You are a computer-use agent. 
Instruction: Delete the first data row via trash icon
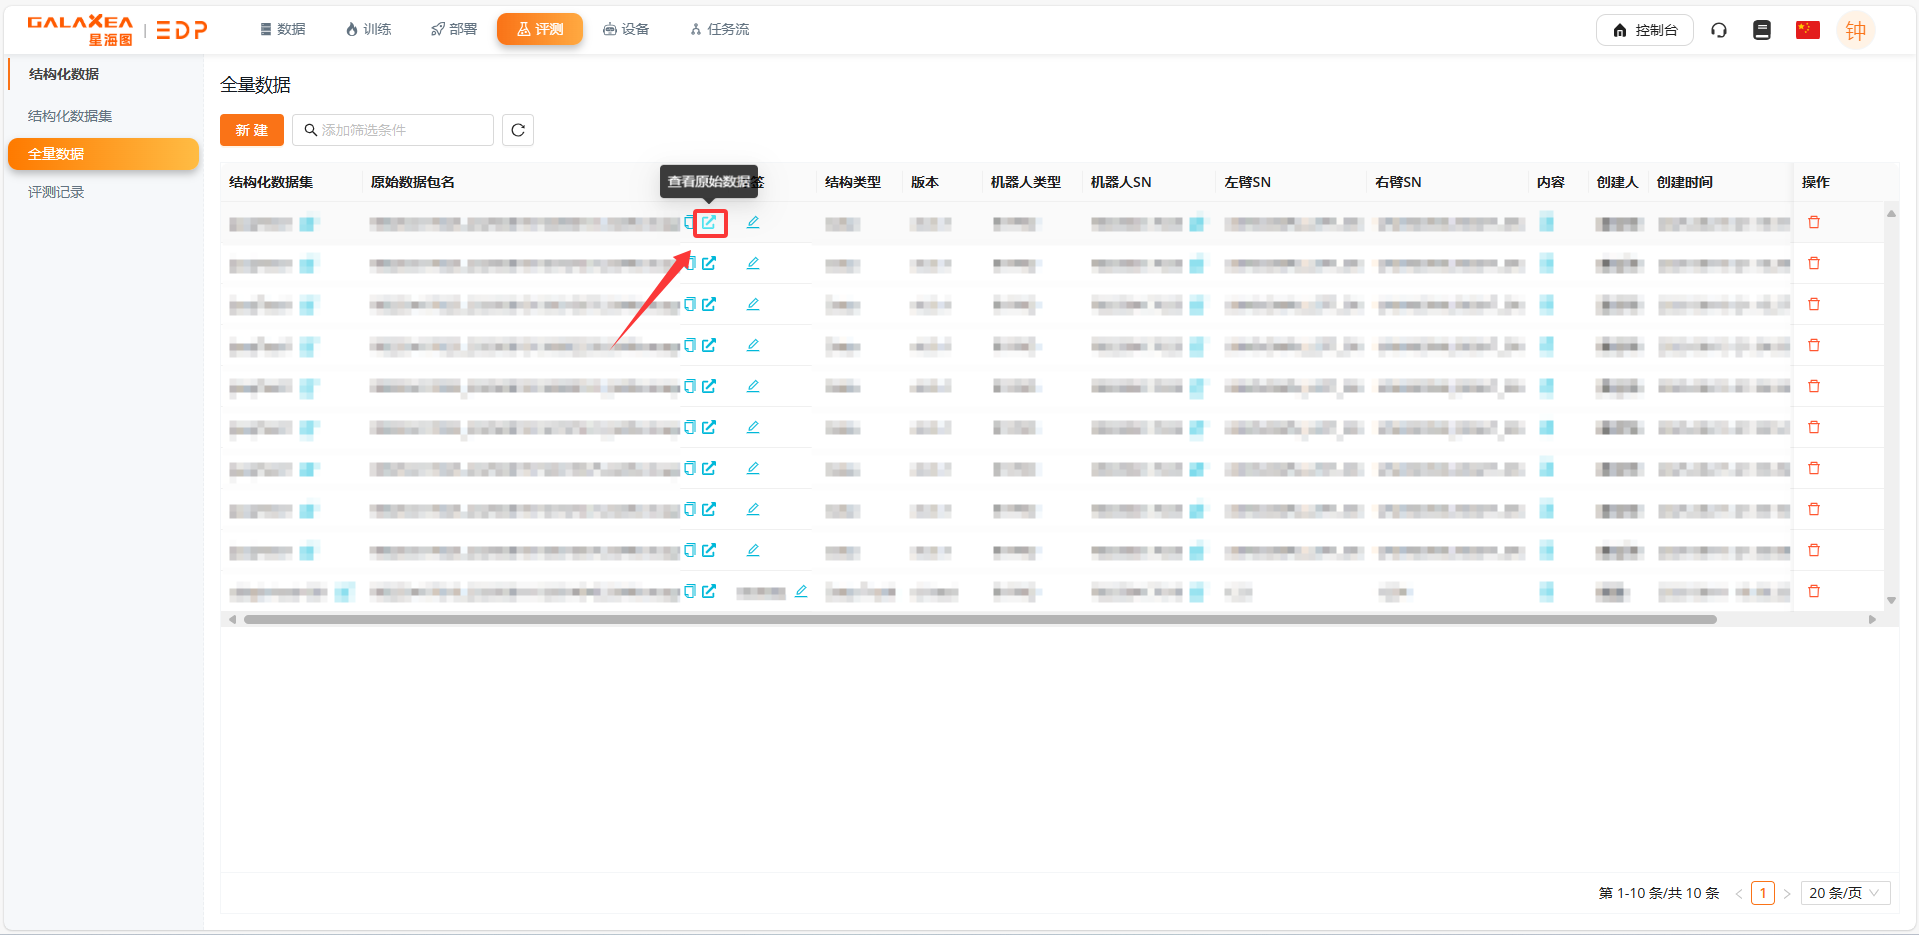1814,222
